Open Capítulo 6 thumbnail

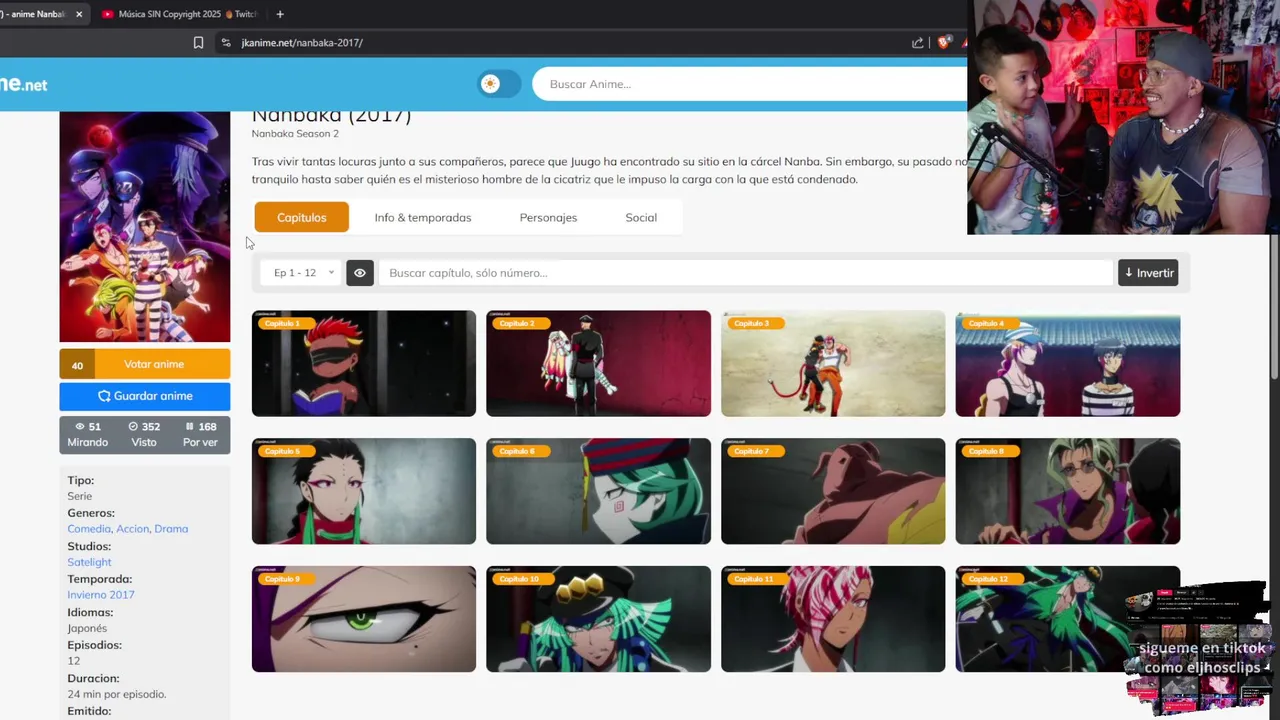[598, 491]
